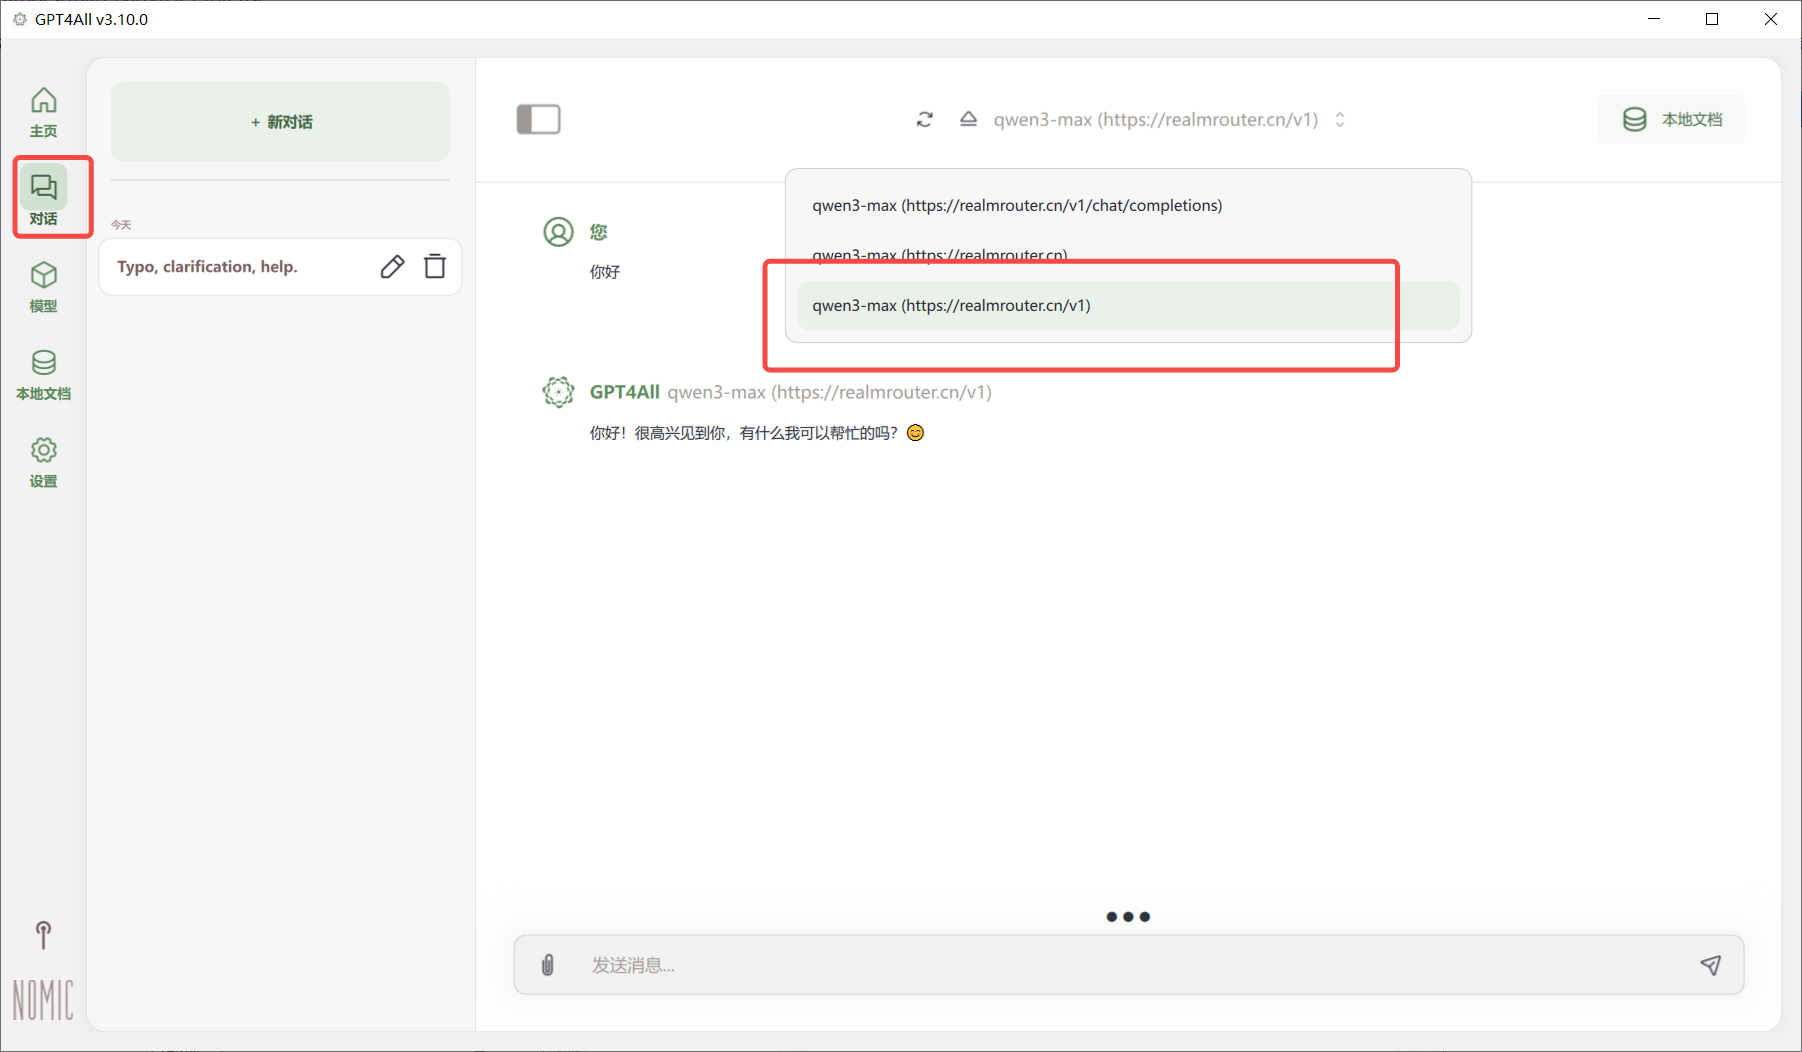The width and height of the screenshot is (1802, 1052).
Task: Select the qwen3-max /v1/chat/completions option
Action: (x=1017, y=206)
